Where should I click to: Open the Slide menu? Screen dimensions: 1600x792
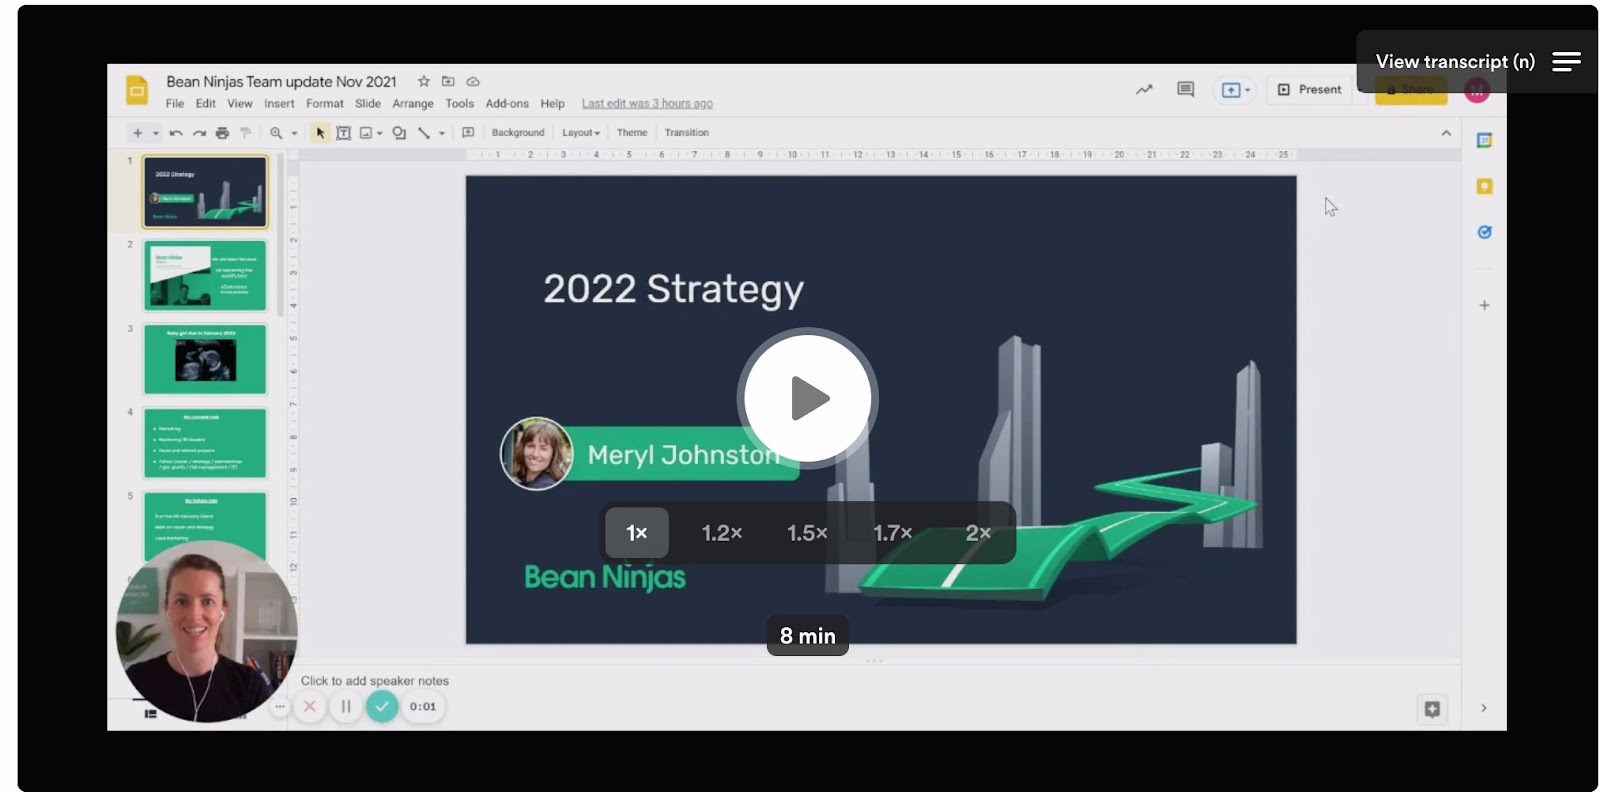tap(368, 104)
